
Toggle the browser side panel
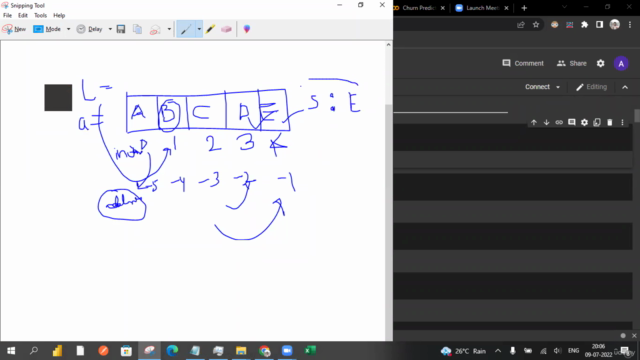pyautogui.click(x=599, y=25)
